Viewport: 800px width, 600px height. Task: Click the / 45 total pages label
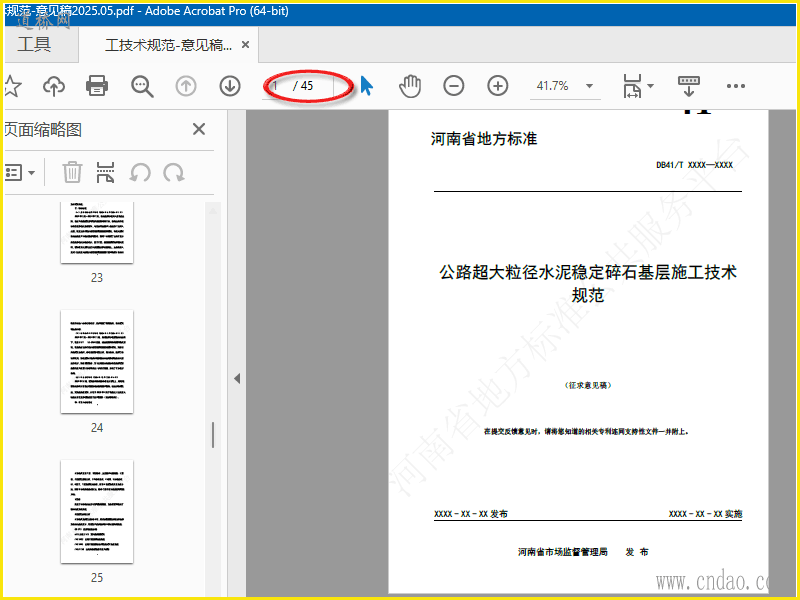[x=303, y=86]
